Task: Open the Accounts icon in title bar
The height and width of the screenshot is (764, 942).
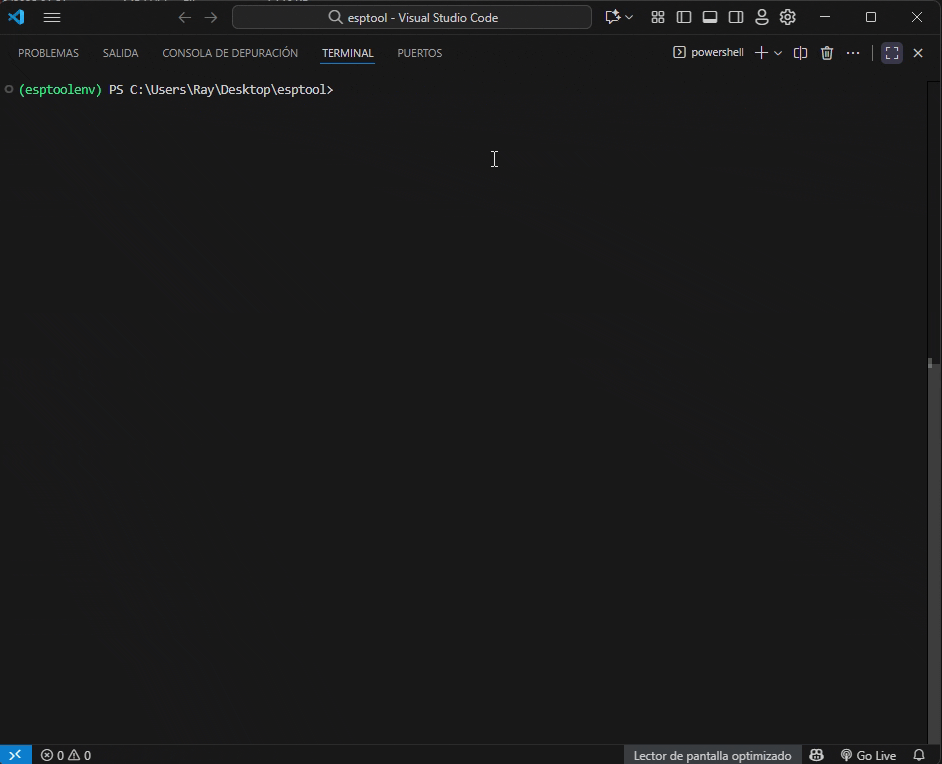Action: tap(762, 17)
